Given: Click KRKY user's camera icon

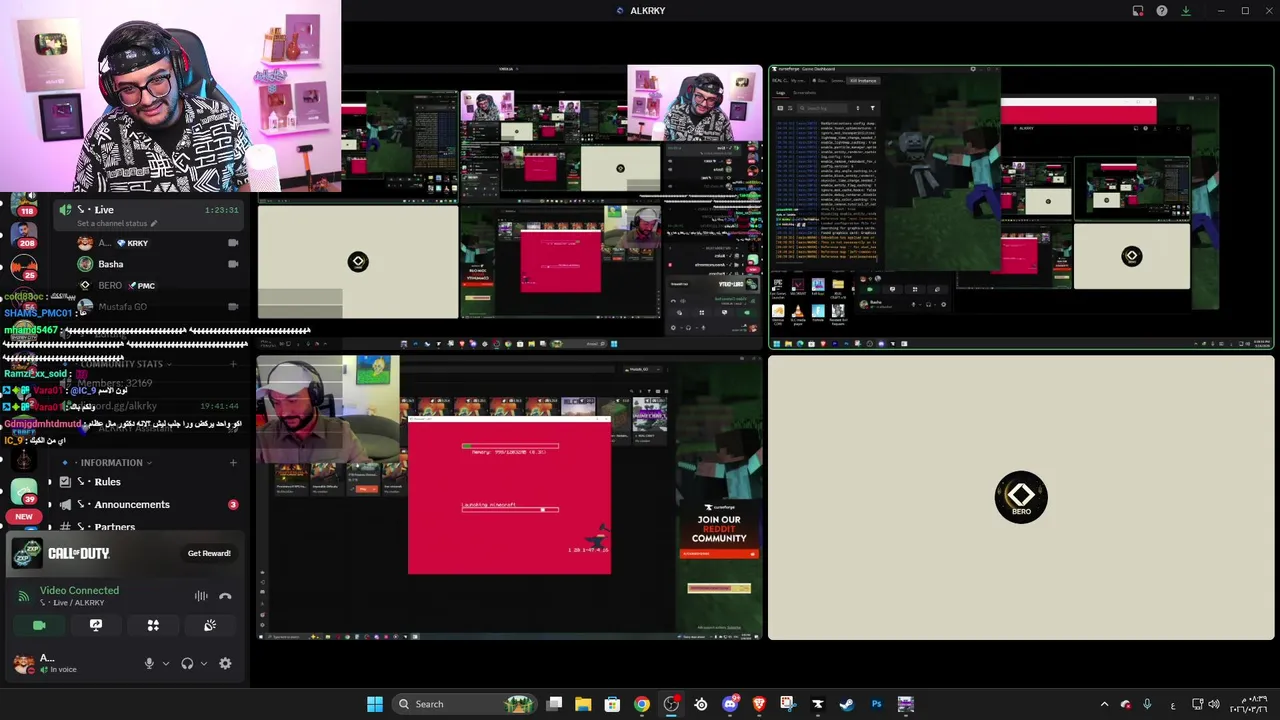Looking at the screenshot, I should point(233,243).
